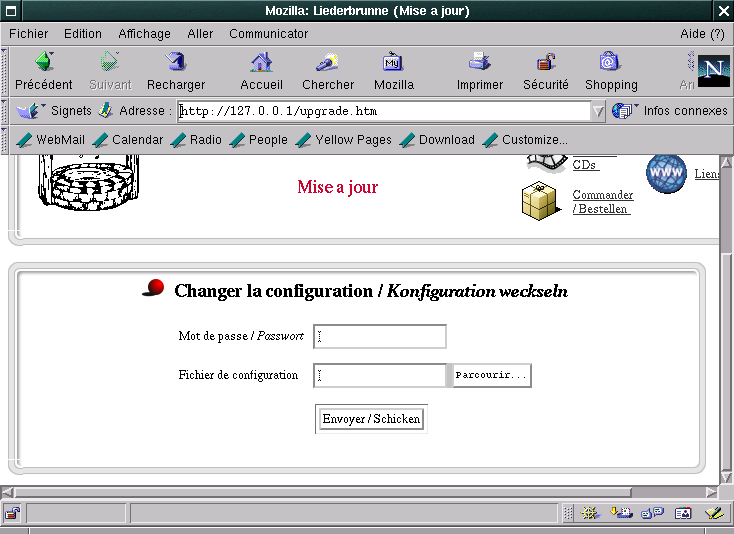Click the Shopping toolbar icon
Viewport: 734px width, 534px height.
tap(610, 63)
